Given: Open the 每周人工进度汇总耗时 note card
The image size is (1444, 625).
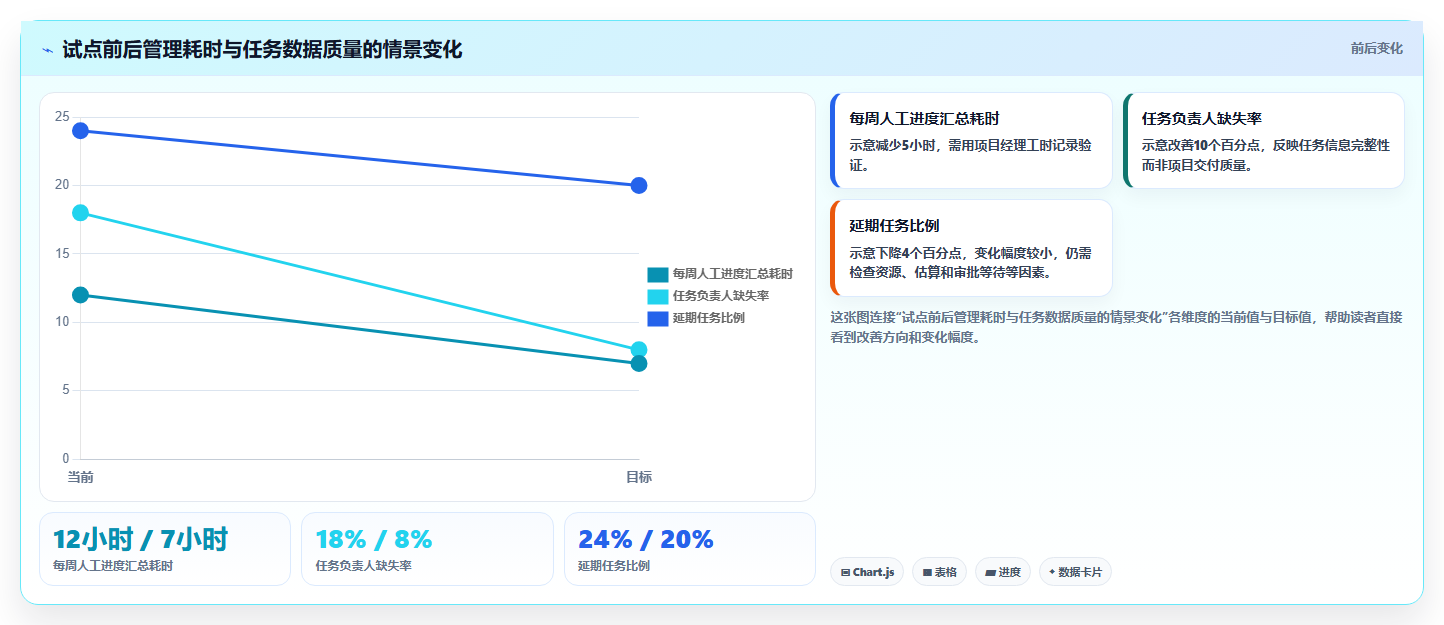Looking at the screenshot, I should click(x=971, y=140).
